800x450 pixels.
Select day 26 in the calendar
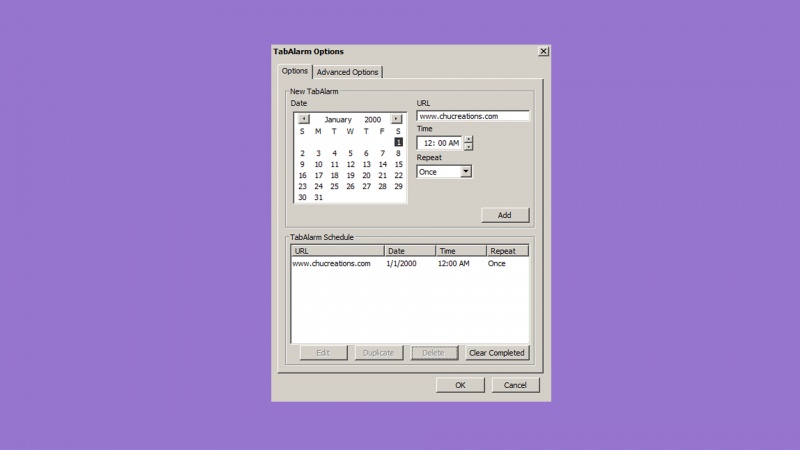click(351, 186)
